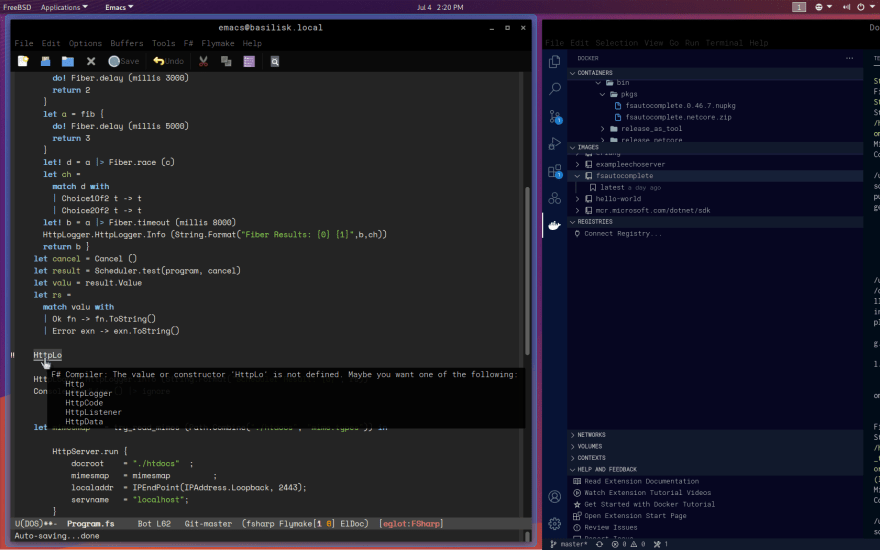This screenshot has height=550, width=880.
Task: Click Open Extension Start Page
Action: coord(635,516)
